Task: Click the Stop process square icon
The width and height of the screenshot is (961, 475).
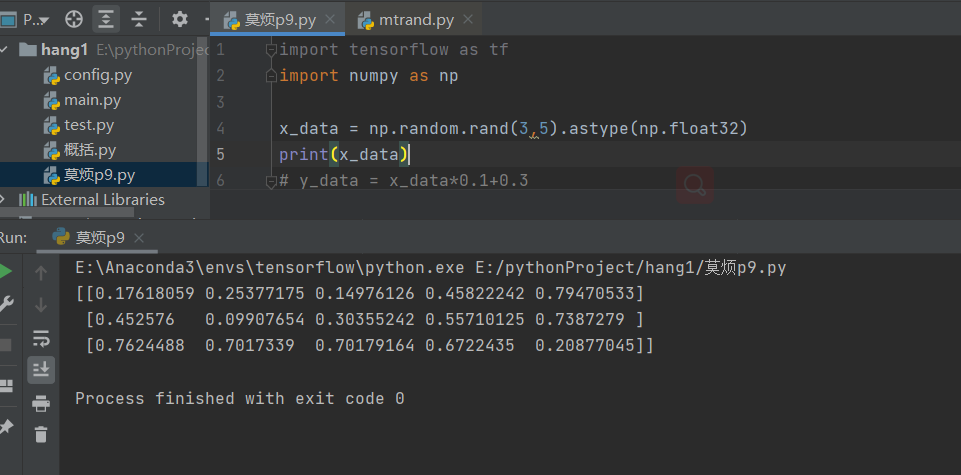Action: [5, 345]
